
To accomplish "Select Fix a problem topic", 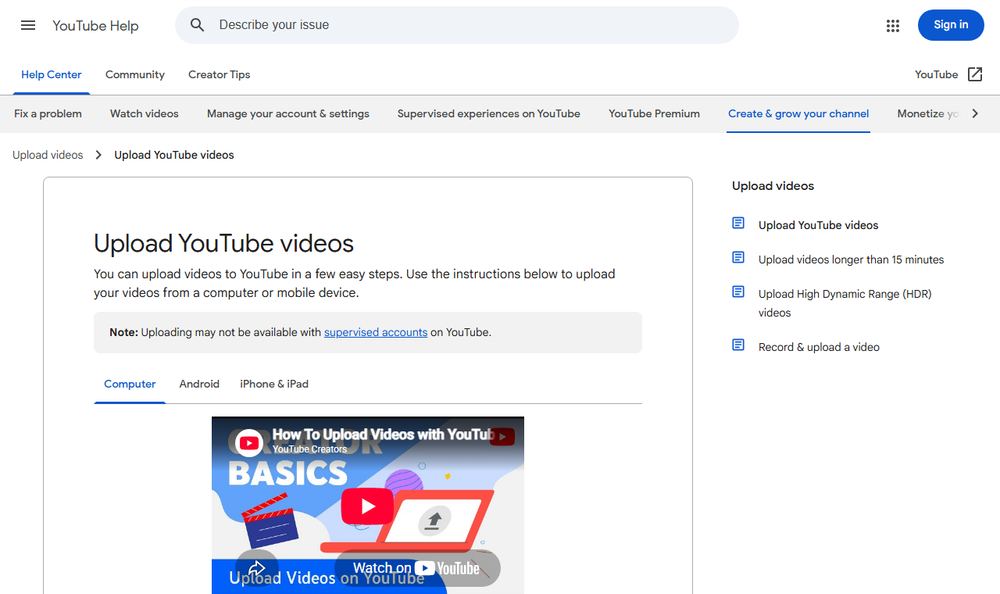I will 48,114.
